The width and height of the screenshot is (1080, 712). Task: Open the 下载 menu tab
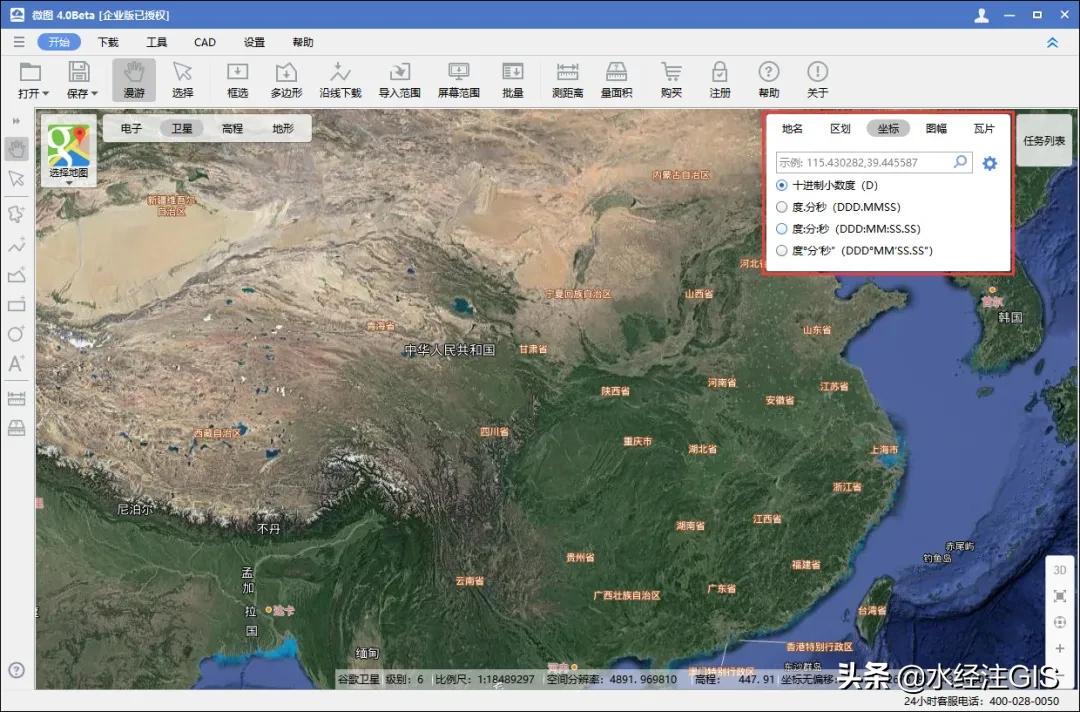tap(108, 42)
